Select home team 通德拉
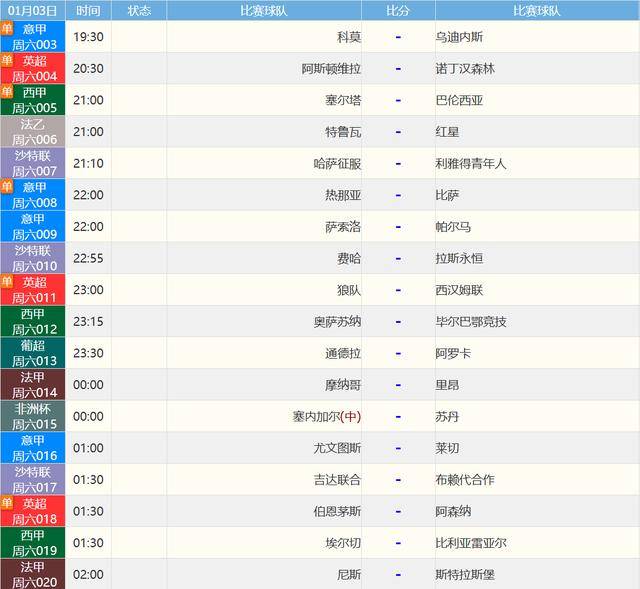This screenshot has height=589, width=640. tap(343, 353)
